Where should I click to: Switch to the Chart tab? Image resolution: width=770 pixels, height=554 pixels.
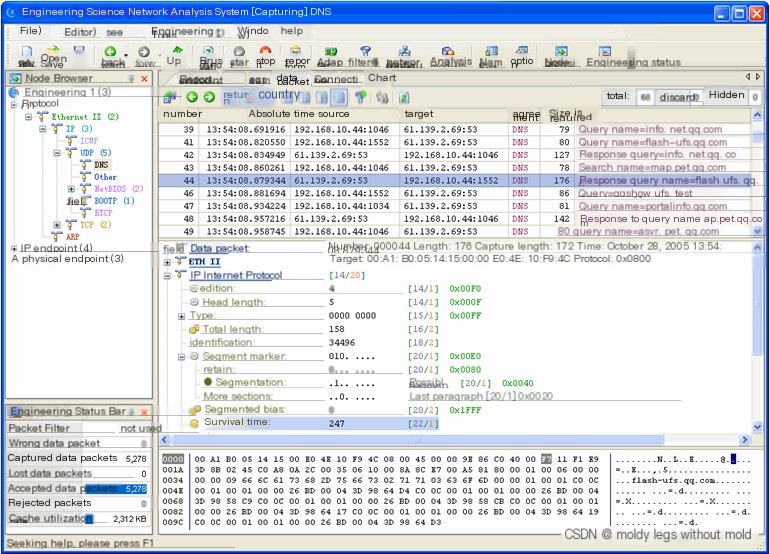[x=382, y=78]
